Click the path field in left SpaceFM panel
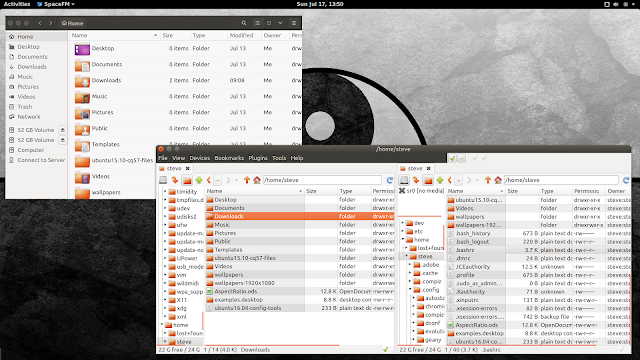This screenshot has height=360, width=640. [322, 180]
